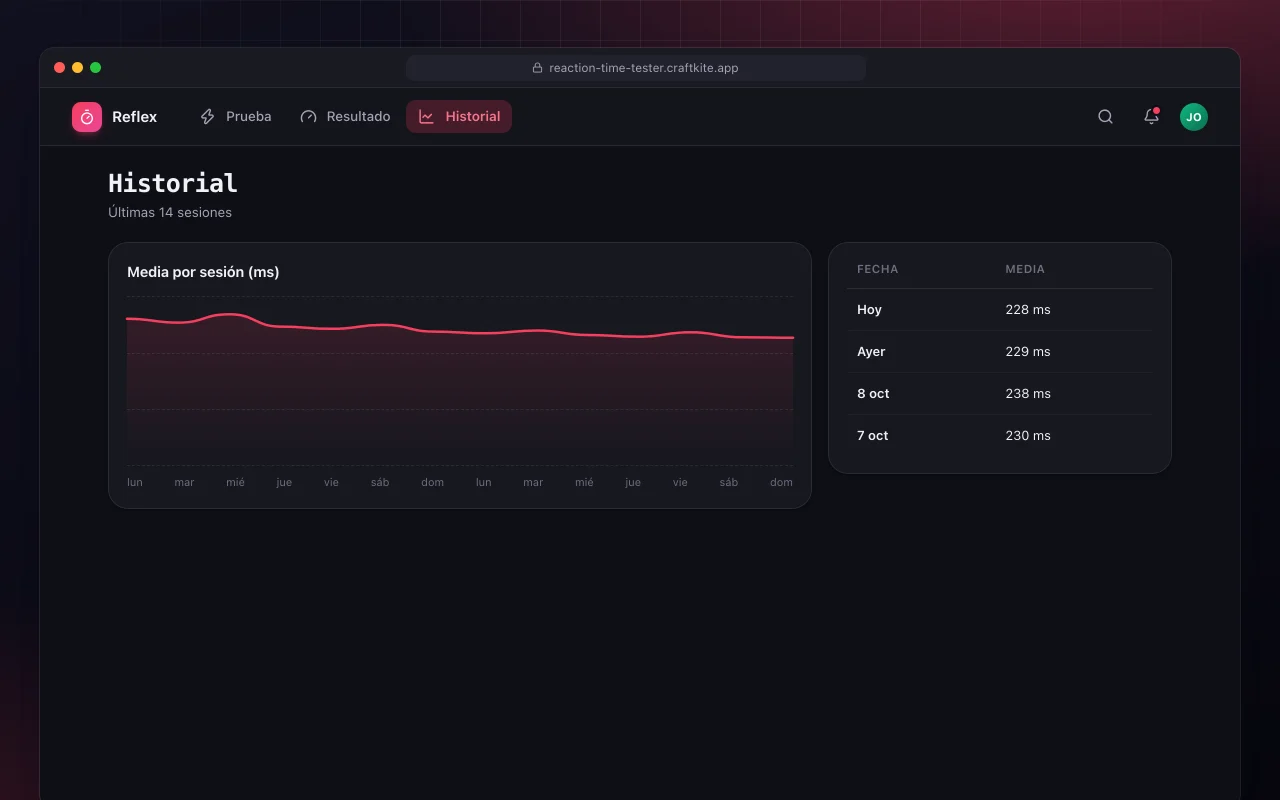
Task: Select the Hoy 228 ms row
Action: (1000, 310)
